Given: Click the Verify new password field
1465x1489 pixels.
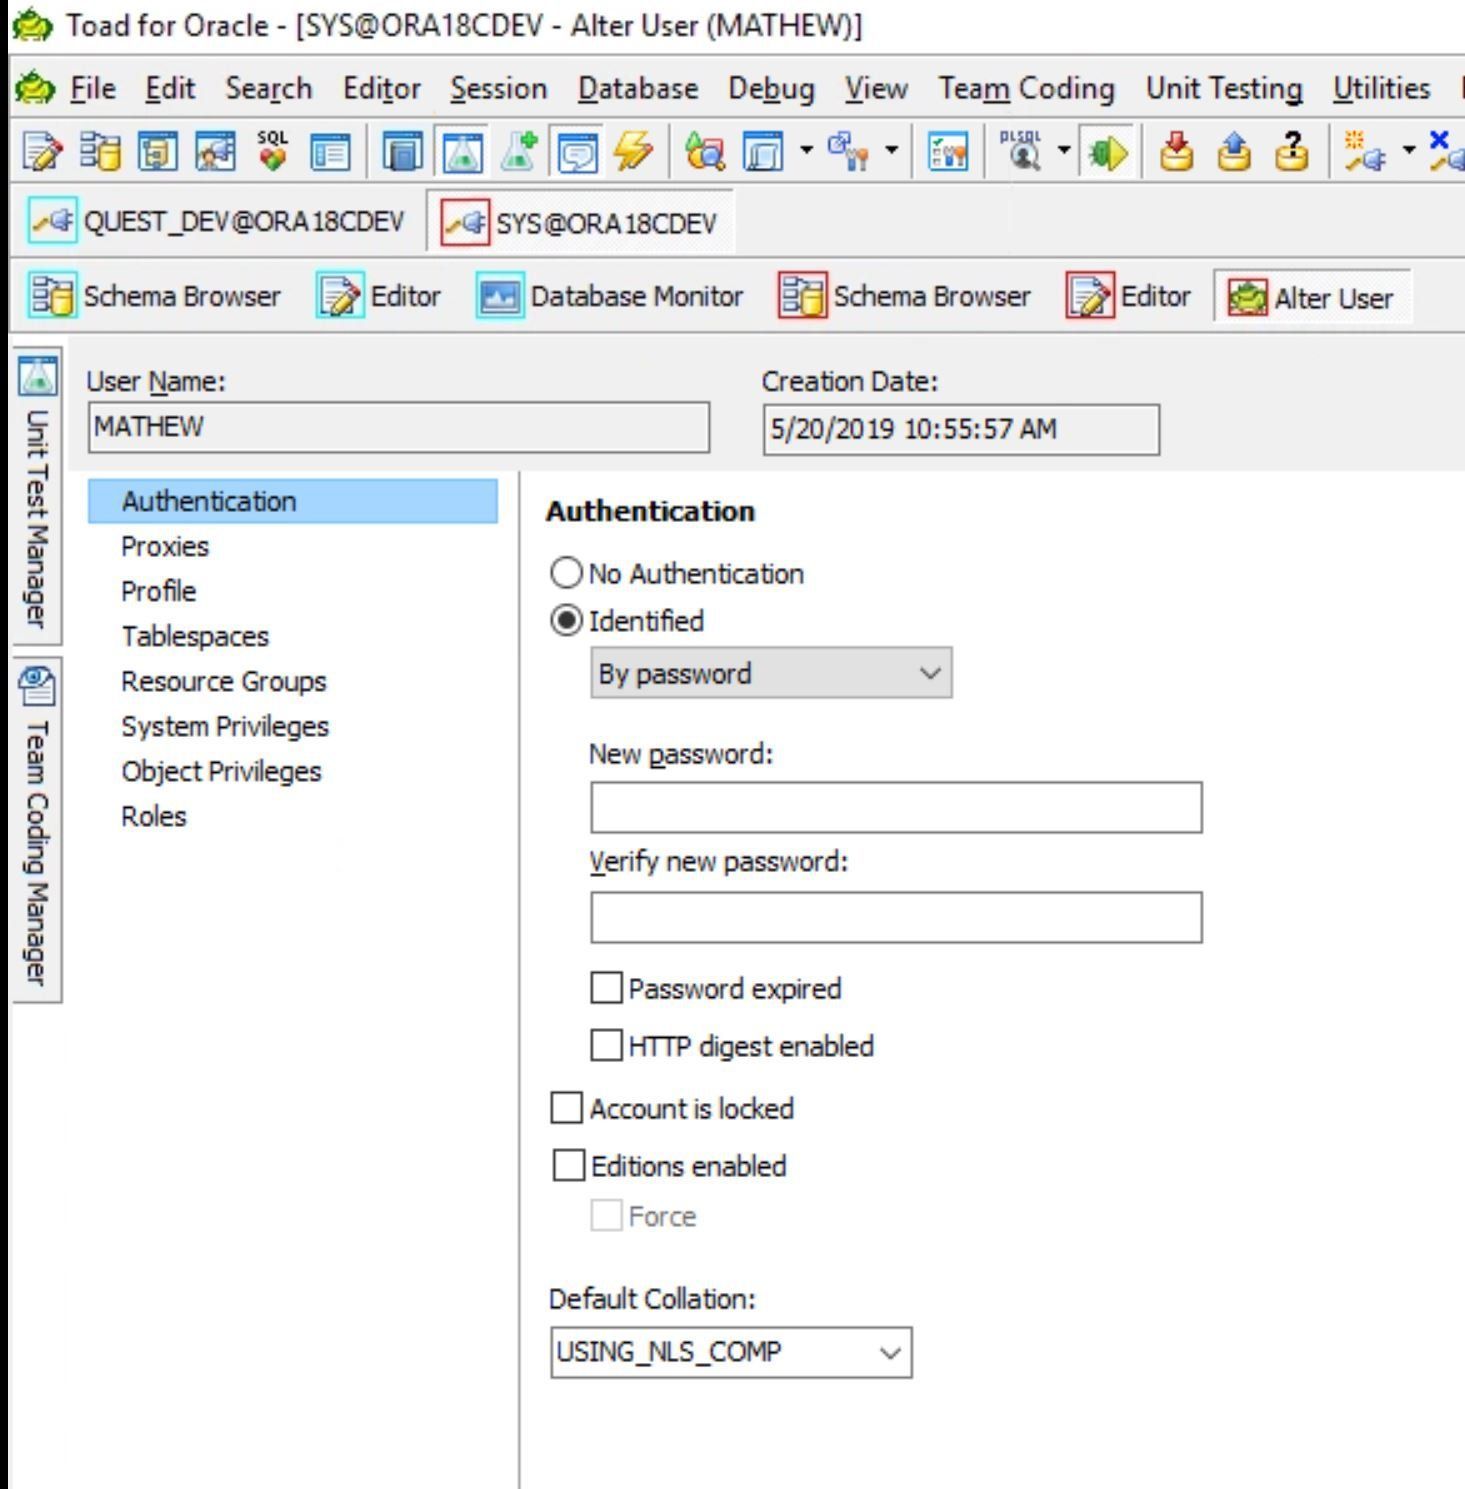Looking at the screenshot, I should (896, 918).
